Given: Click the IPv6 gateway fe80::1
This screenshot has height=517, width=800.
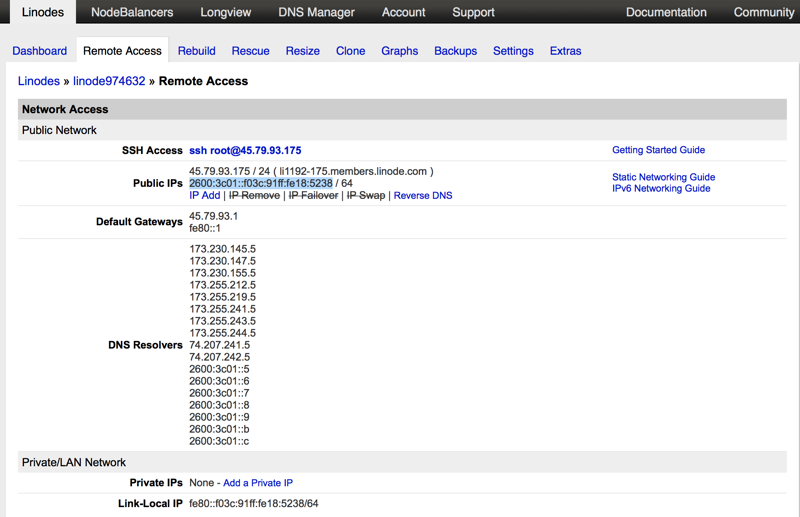Looking at the screenshot, I should pos(205,228).
